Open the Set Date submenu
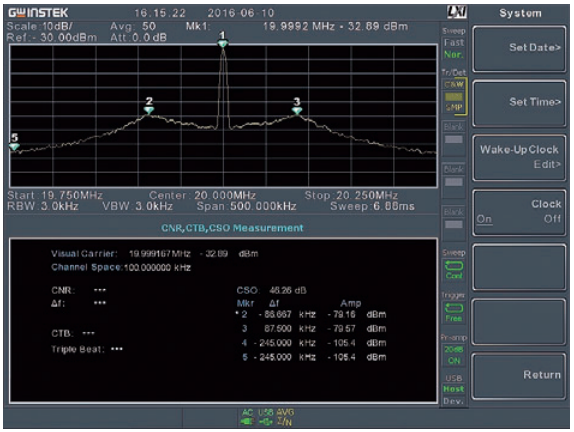Viewport: 574px width, 432px height. point(519,49)
